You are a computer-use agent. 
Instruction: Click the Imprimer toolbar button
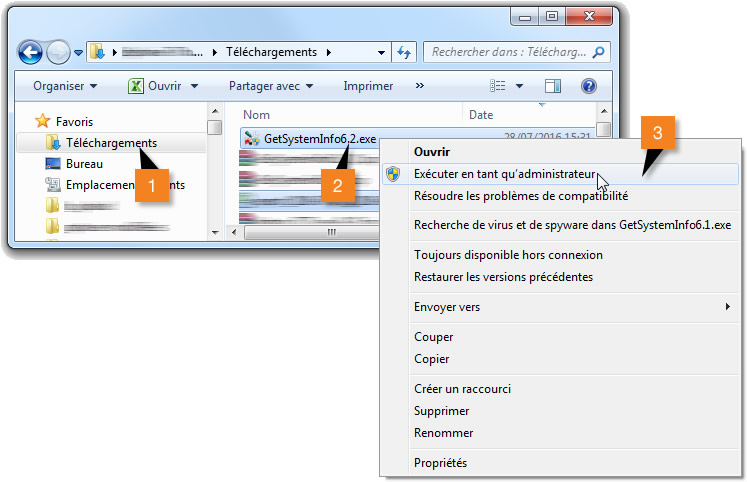tap(368, 86)
